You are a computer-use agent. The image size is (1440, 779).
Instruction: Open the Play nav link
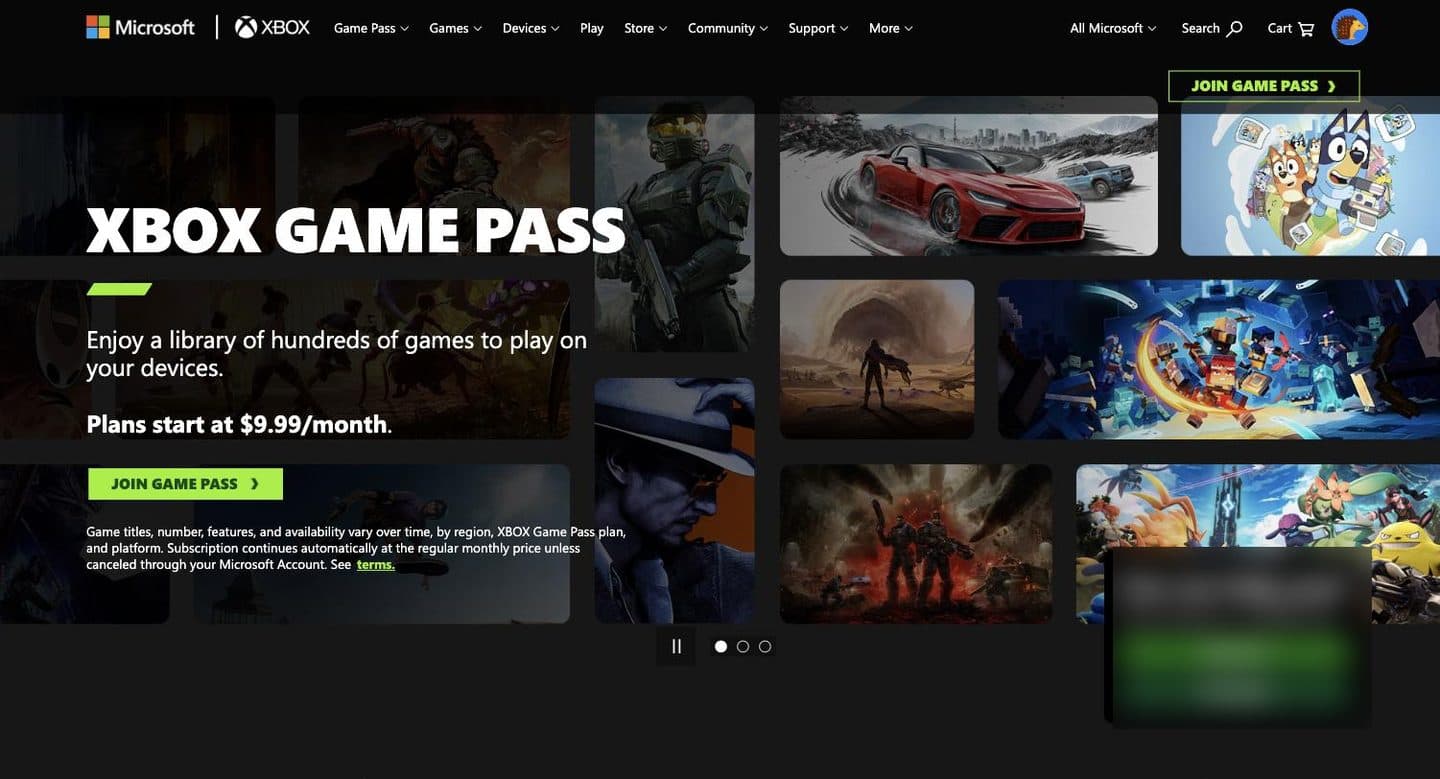592,28
